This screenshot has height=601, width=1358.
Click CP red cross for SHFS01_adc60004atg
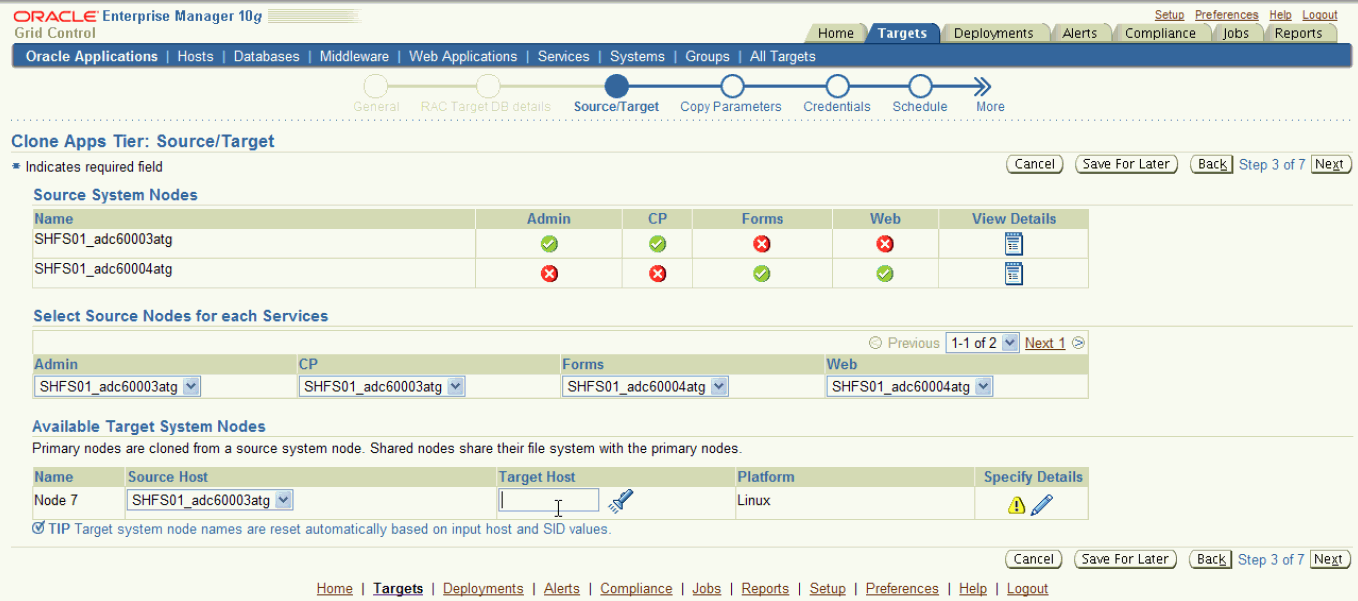point(657,274)
